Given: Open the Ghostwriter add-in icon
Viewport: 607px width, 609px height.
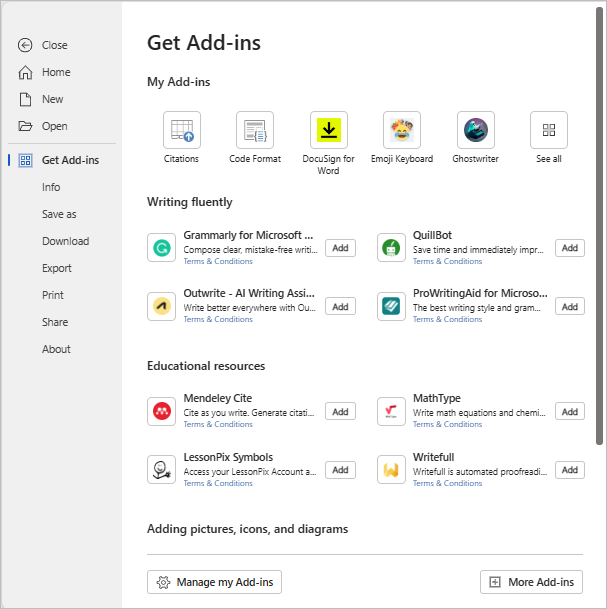Looking at the screenshot, I should click(476, 130).
